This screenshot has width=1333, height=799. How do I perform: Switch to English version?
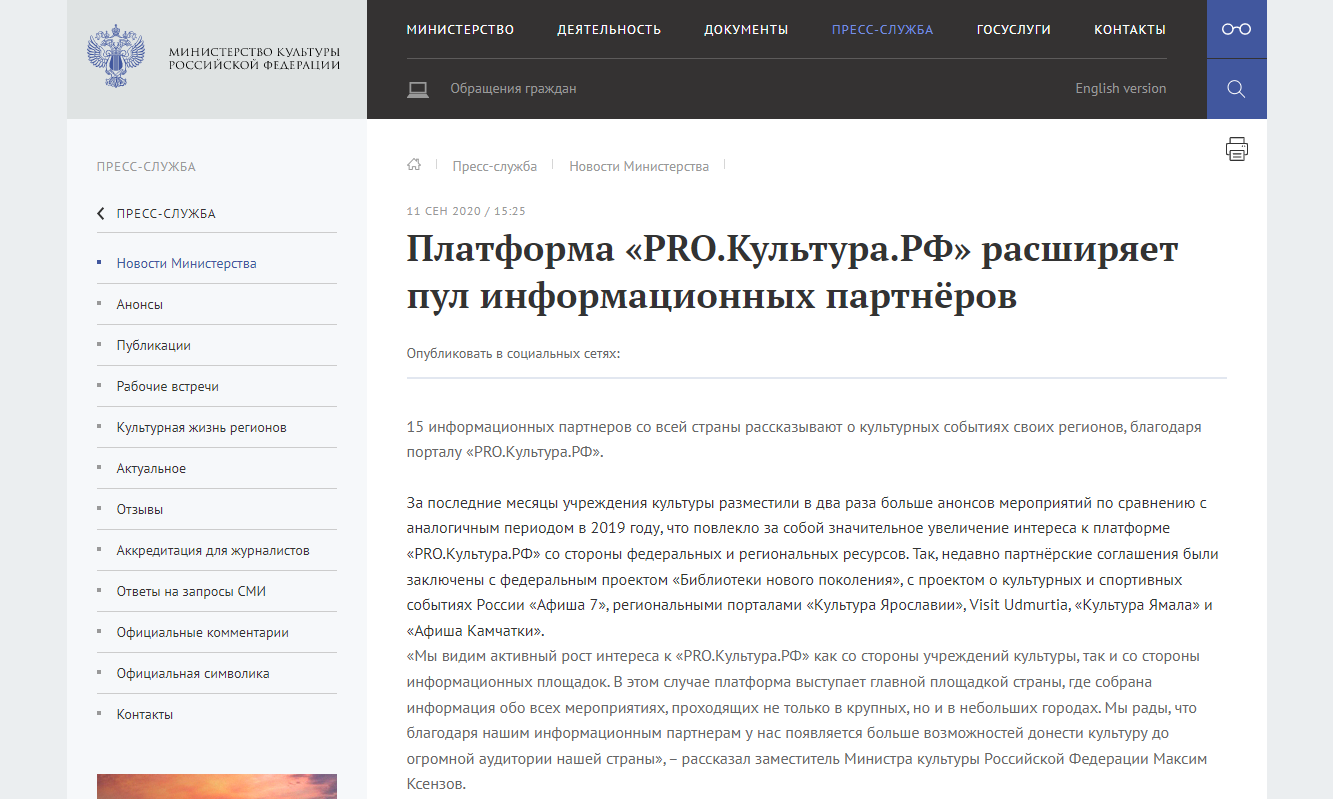[x=1120, y=88]
